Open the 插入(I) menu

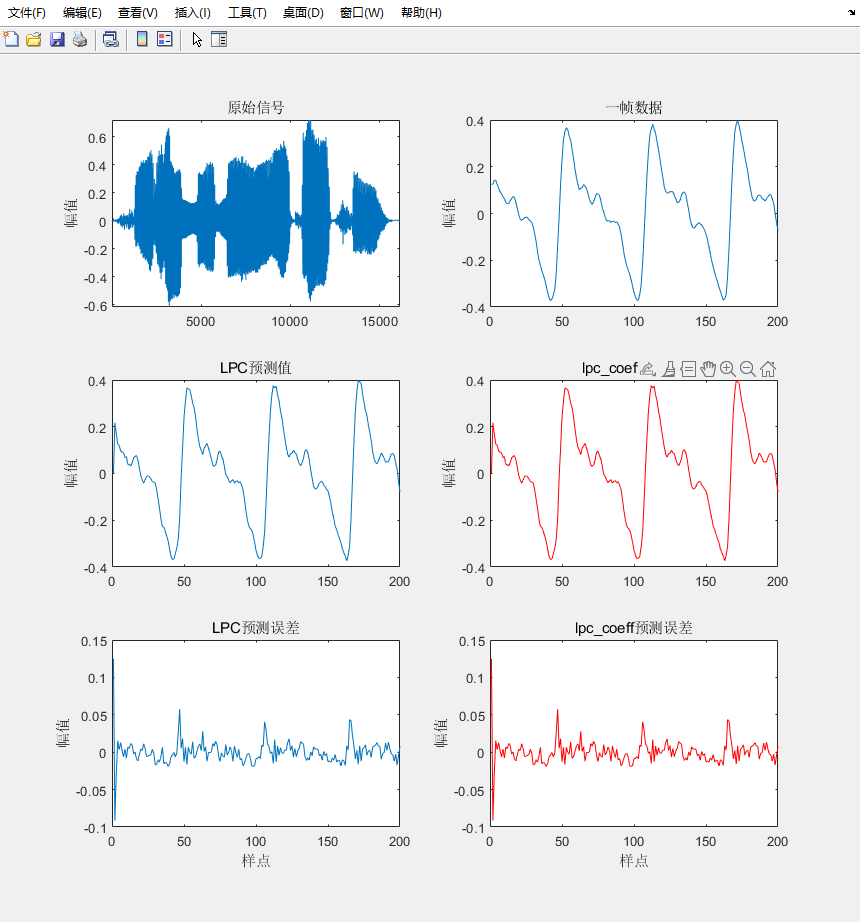coord(193,12)
